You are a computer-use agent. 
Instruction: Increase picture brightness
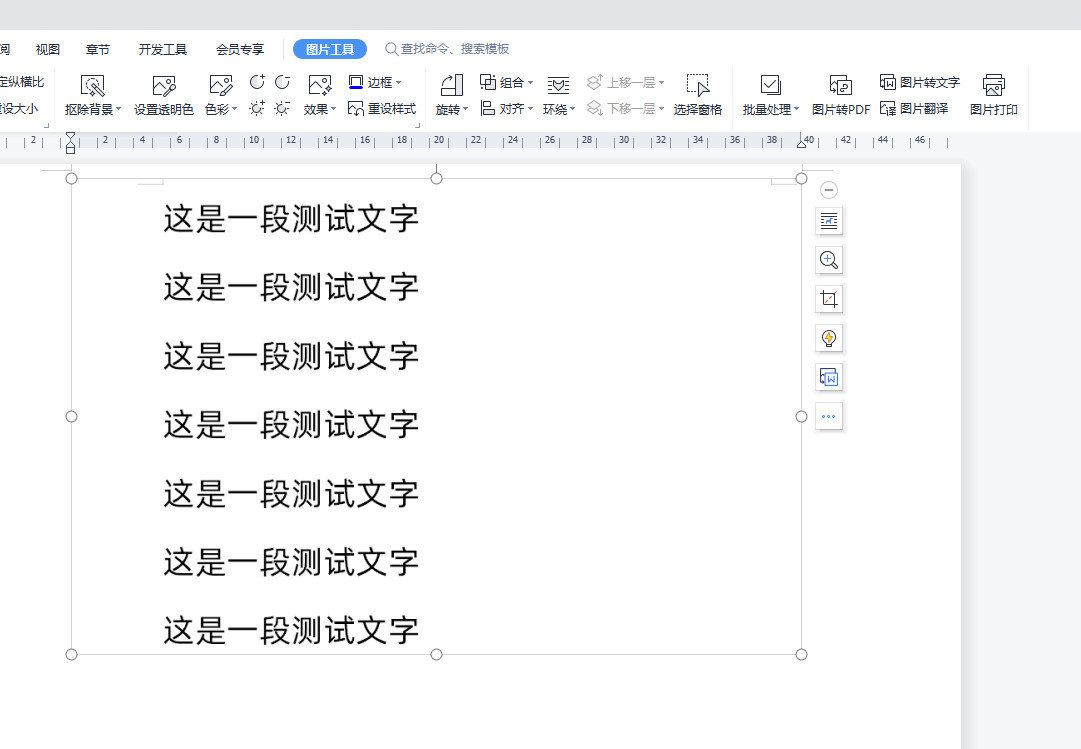[257, 107]
